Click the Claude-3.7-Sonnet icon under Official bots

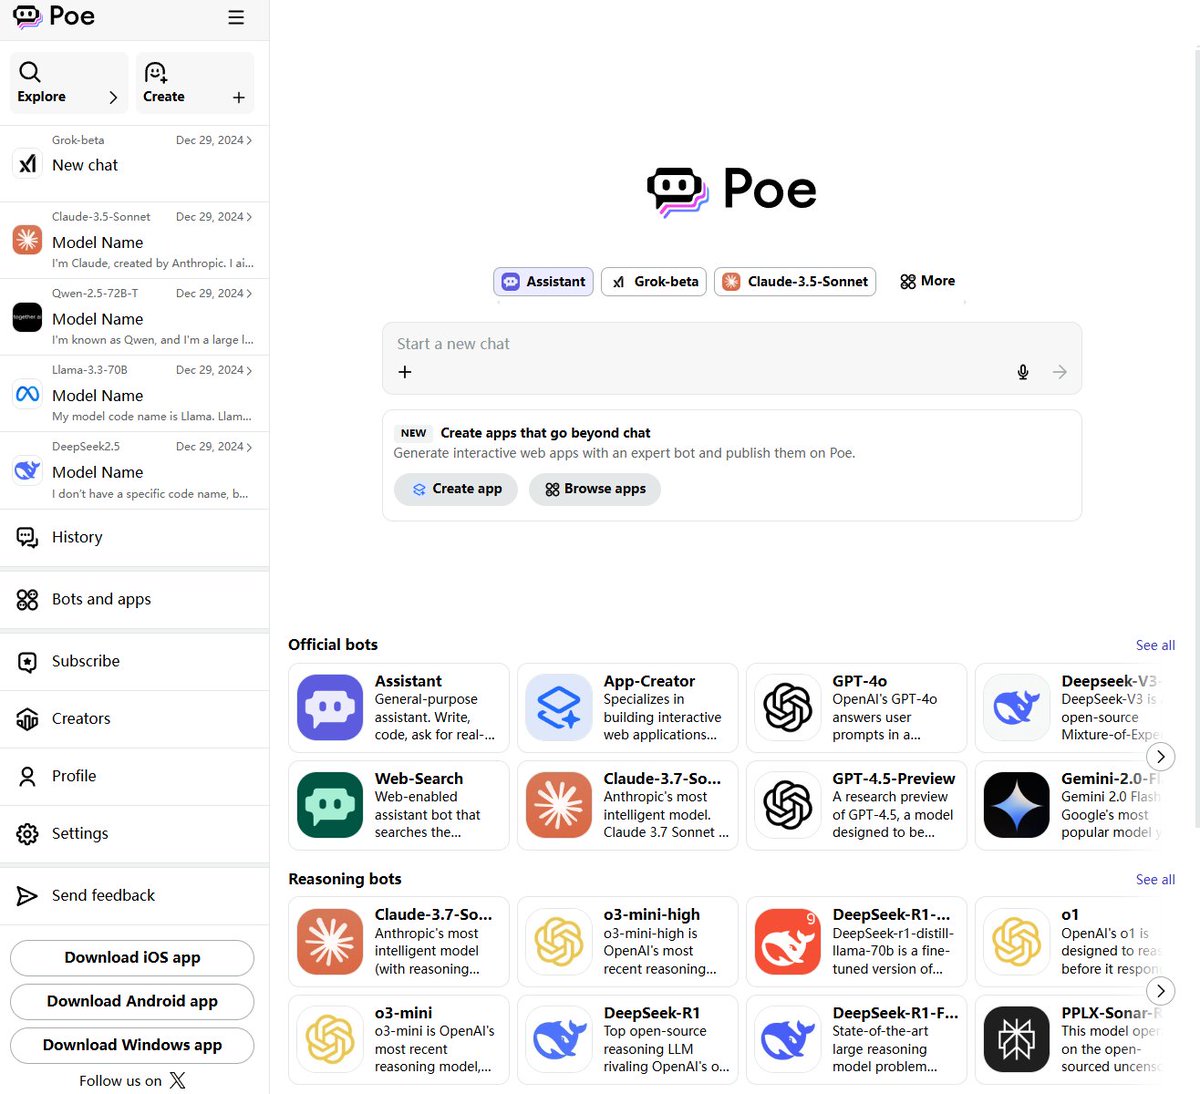(x=559, y=805)
